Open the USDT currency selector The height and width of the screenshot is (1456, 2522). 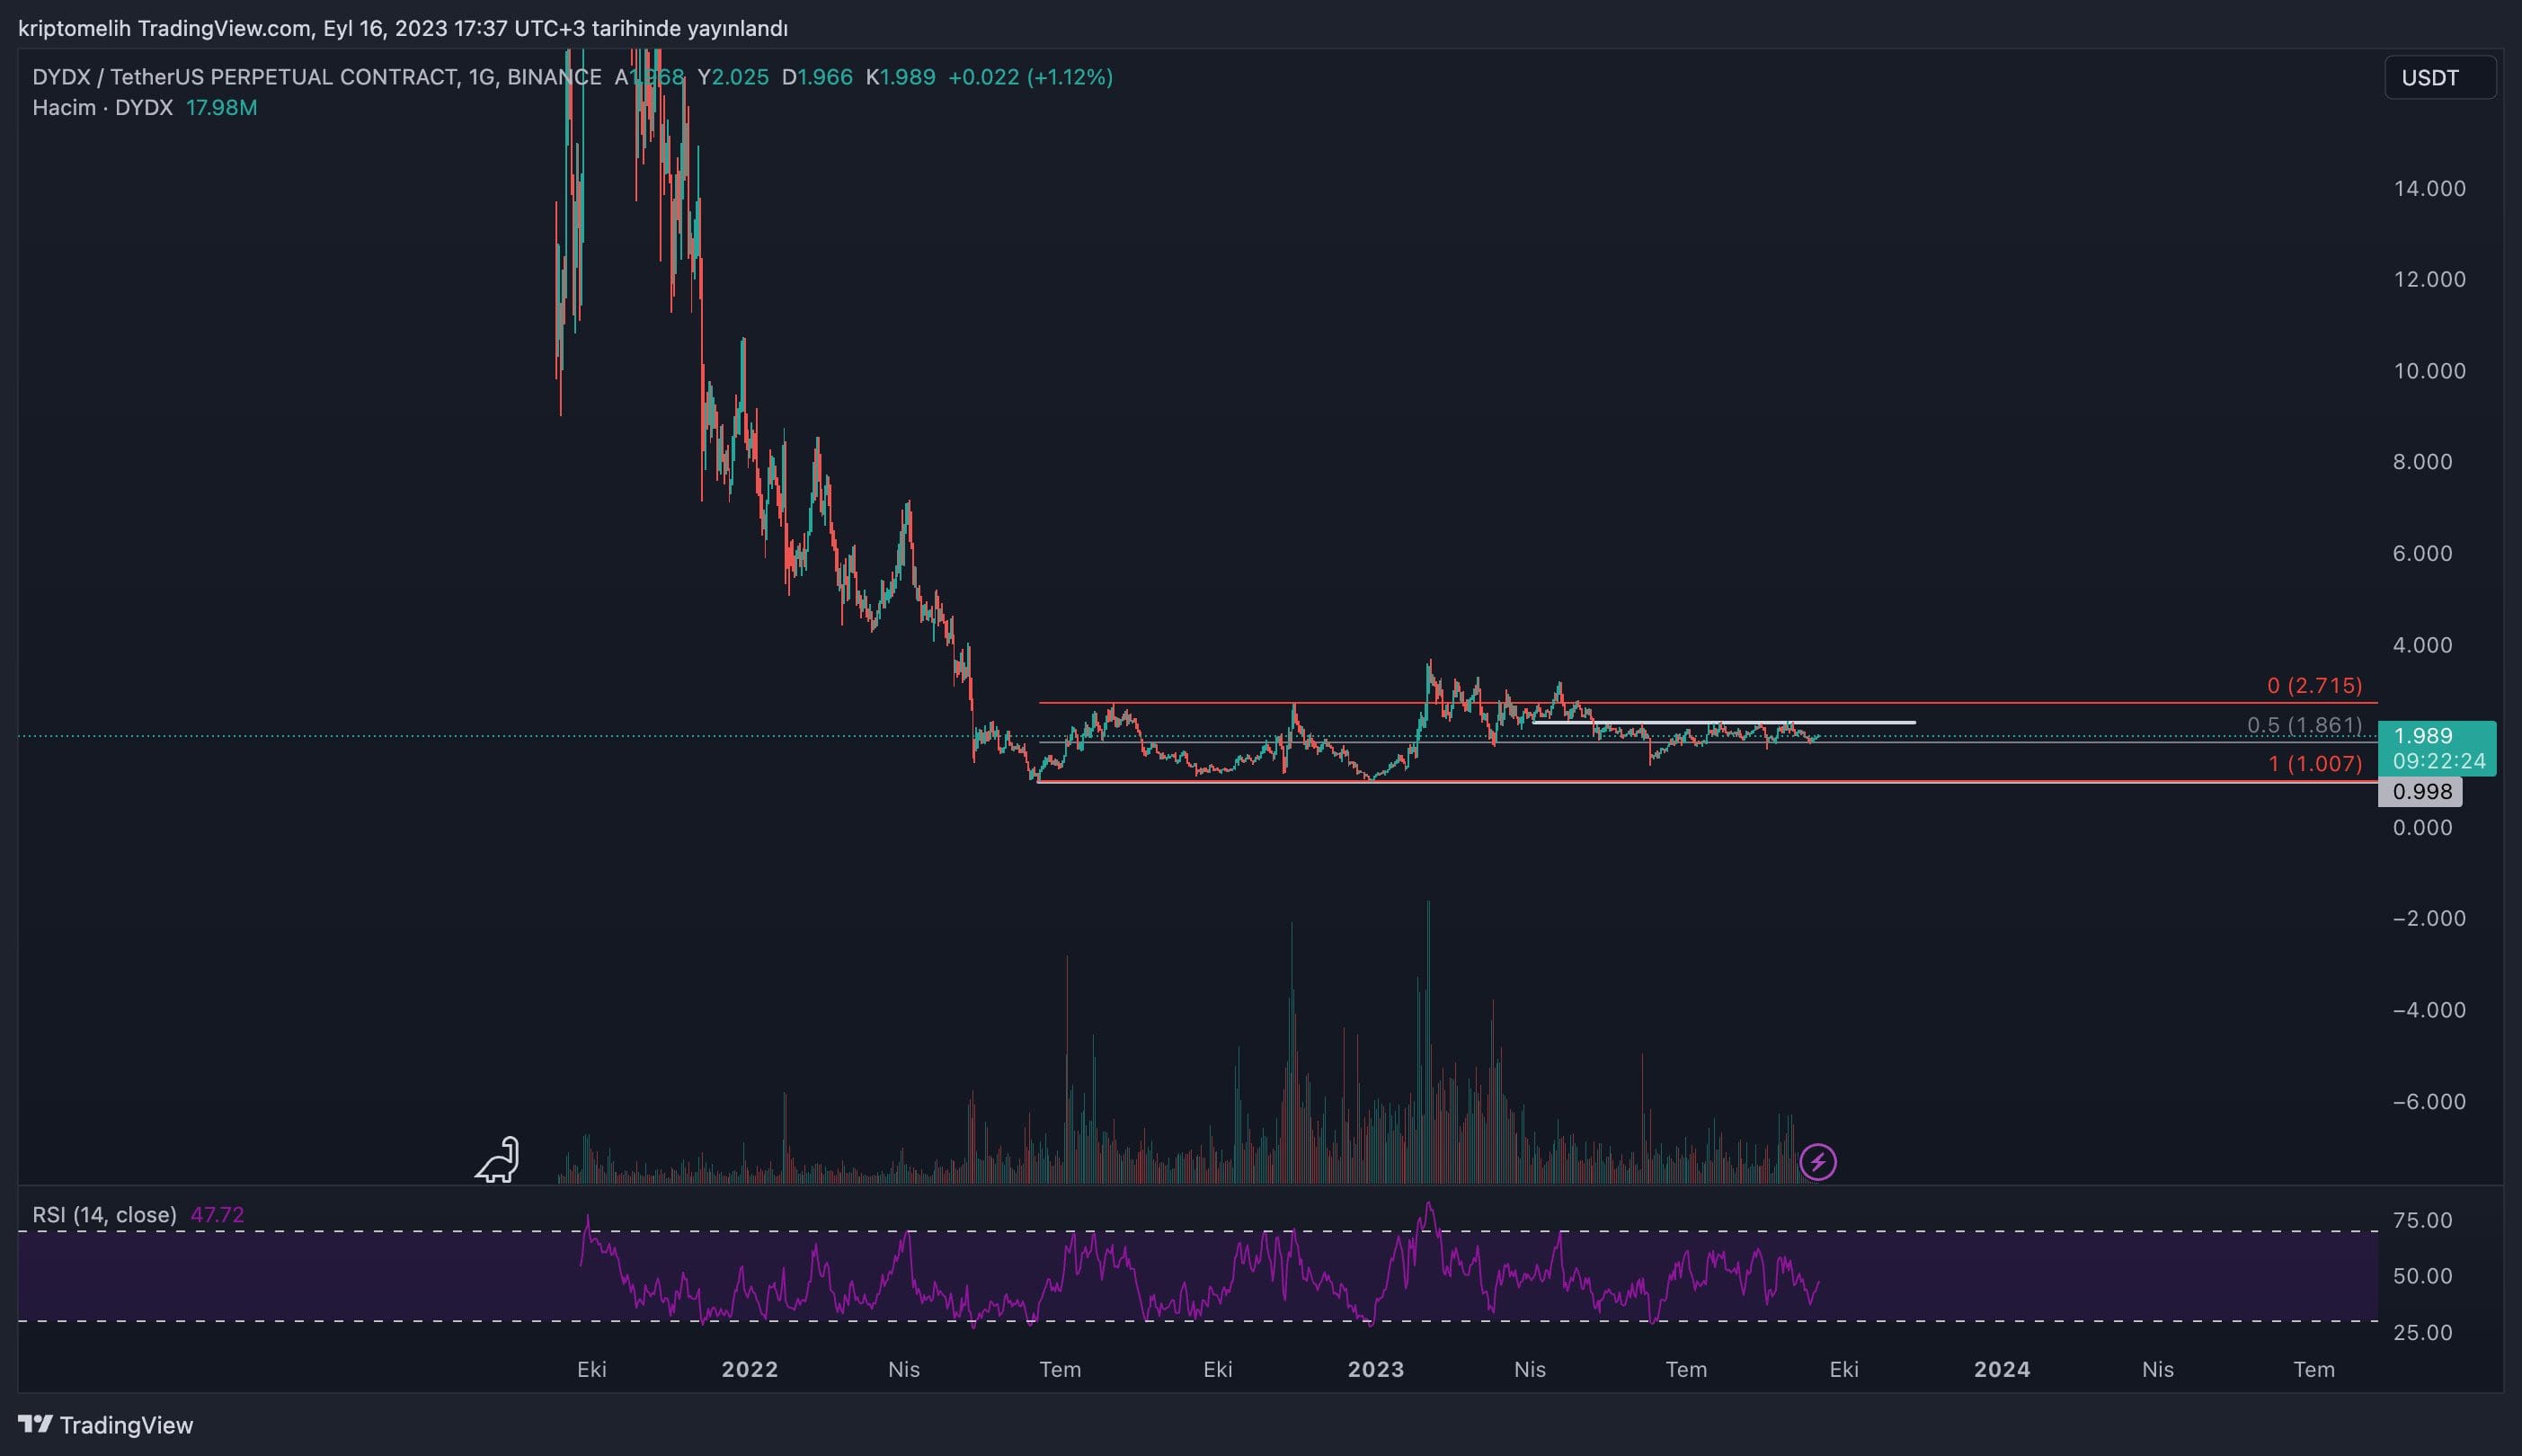click(2439, 78)
